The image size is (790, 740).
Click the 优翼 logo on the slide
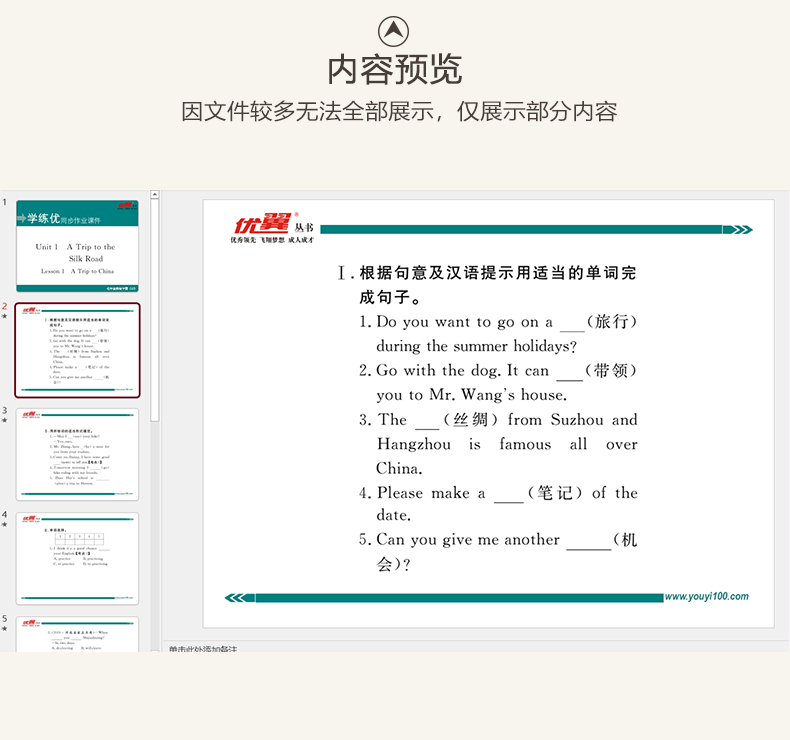click(272, 228)
